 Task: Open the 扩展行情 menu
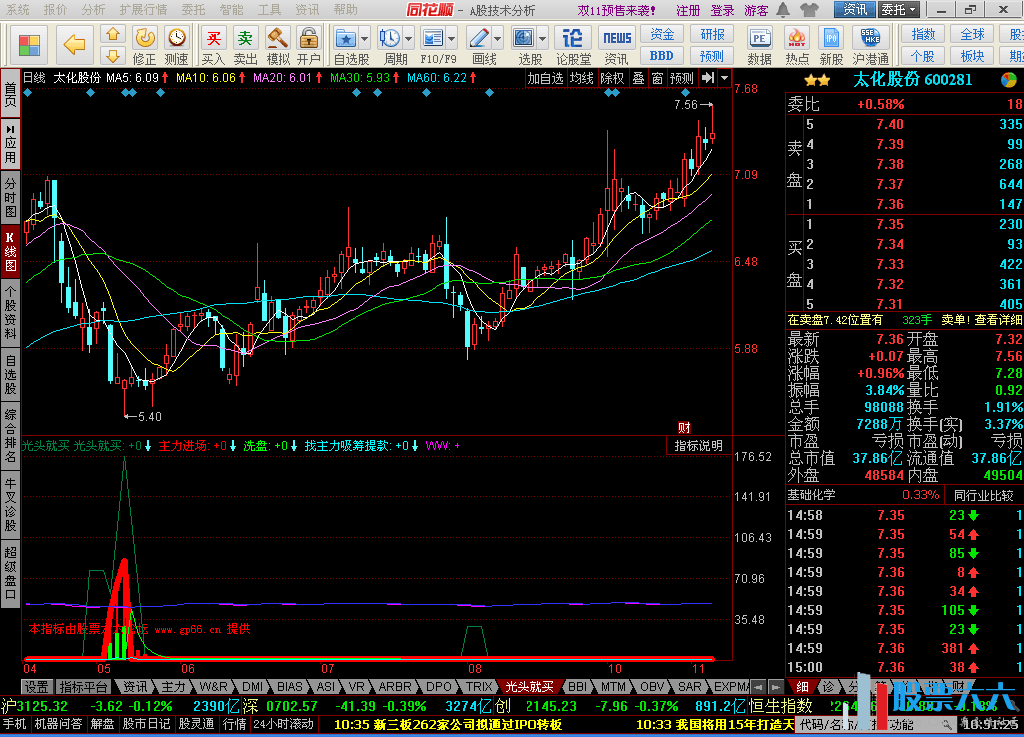pyautogui.click(x=143, y=10)
